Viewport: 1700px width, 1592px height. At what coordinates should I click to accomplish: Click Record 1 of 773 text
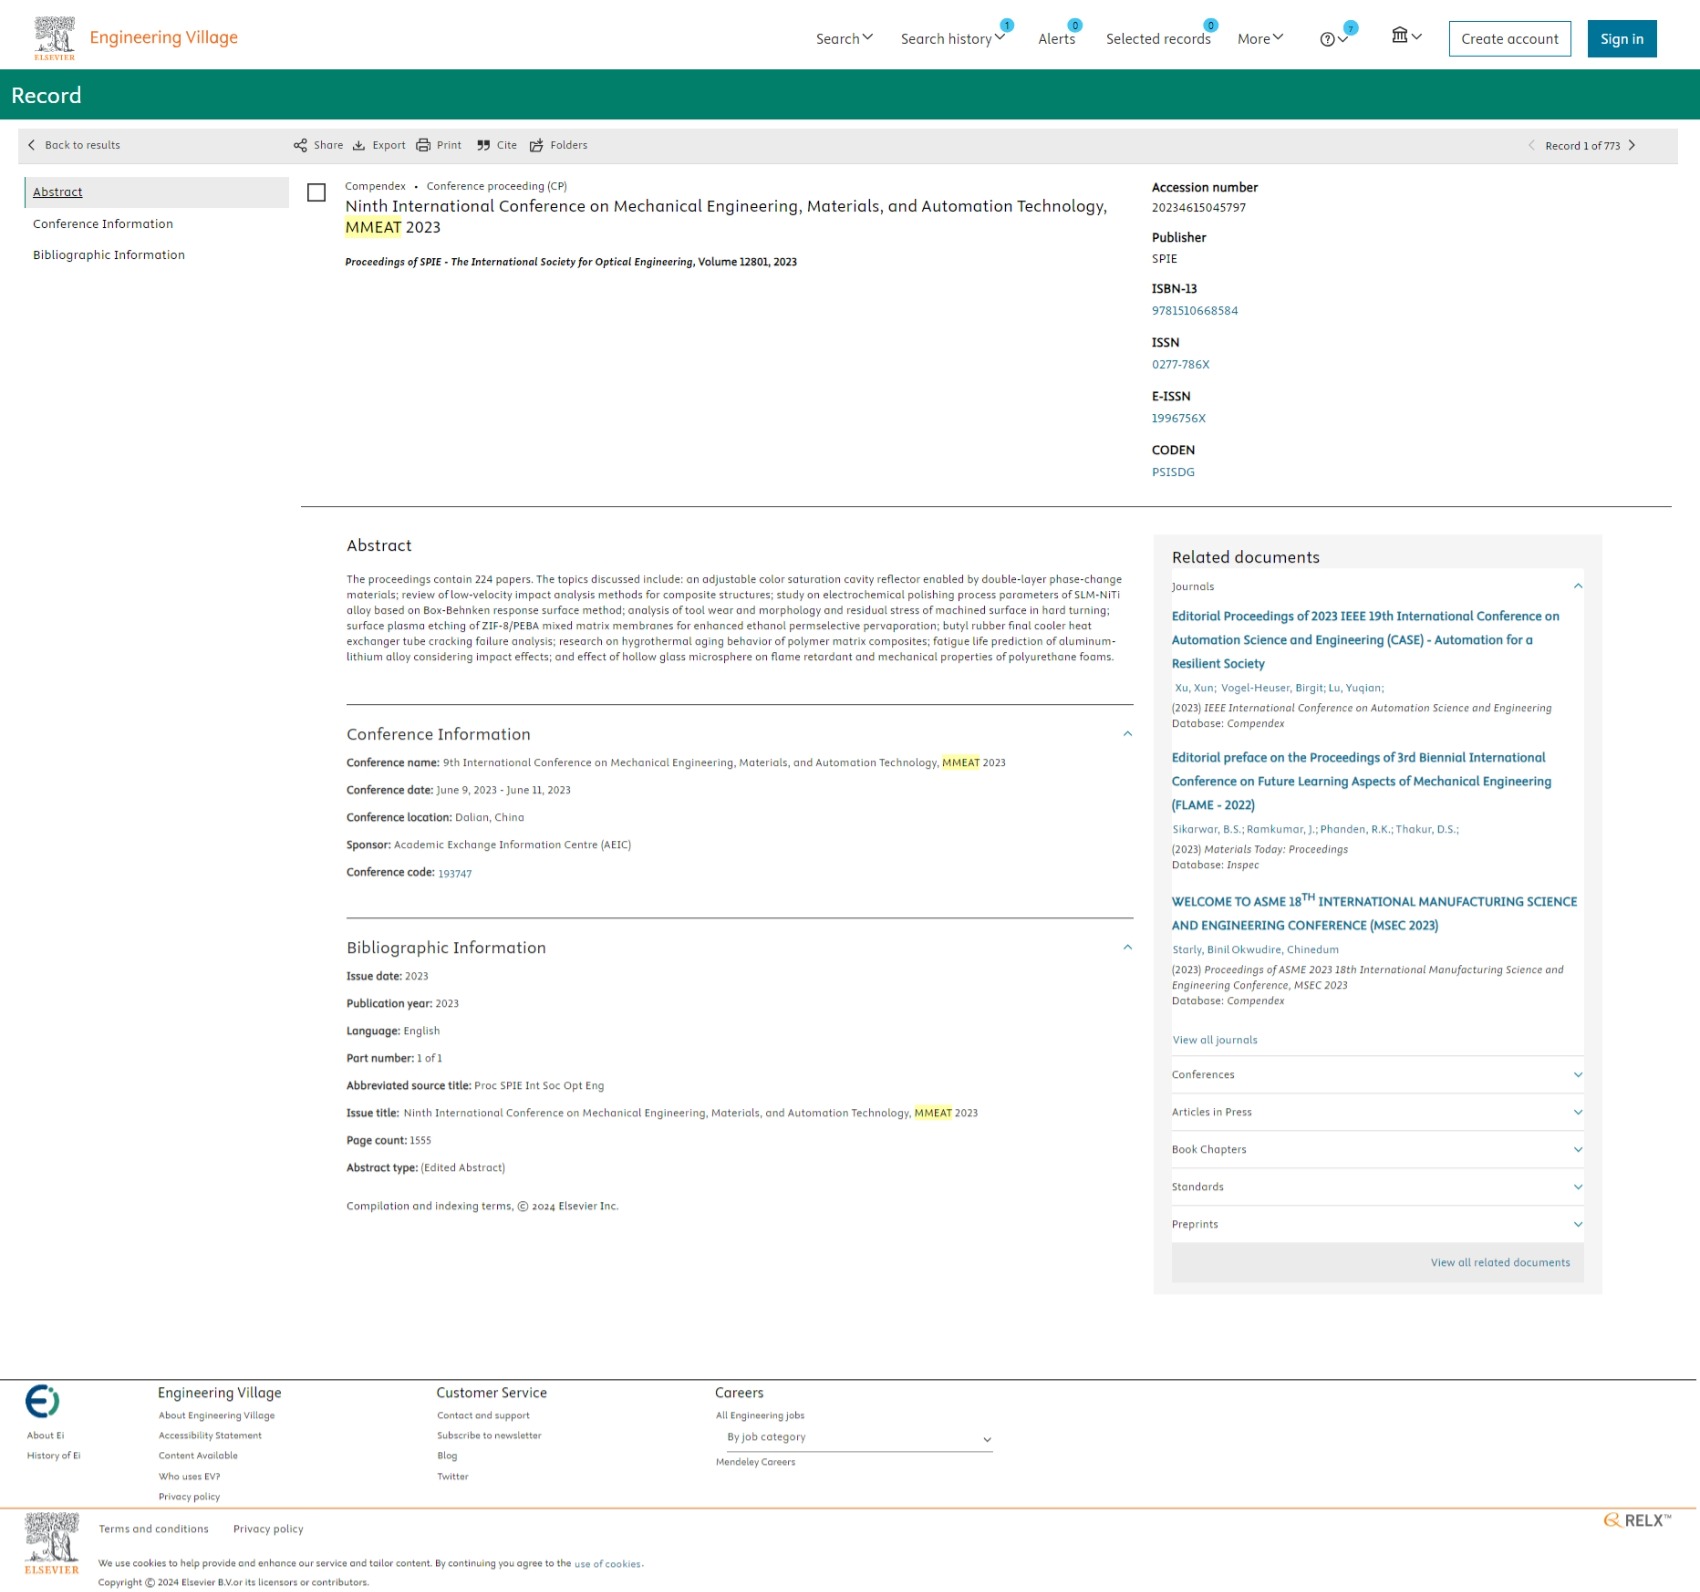click(x=1582, y=146)
